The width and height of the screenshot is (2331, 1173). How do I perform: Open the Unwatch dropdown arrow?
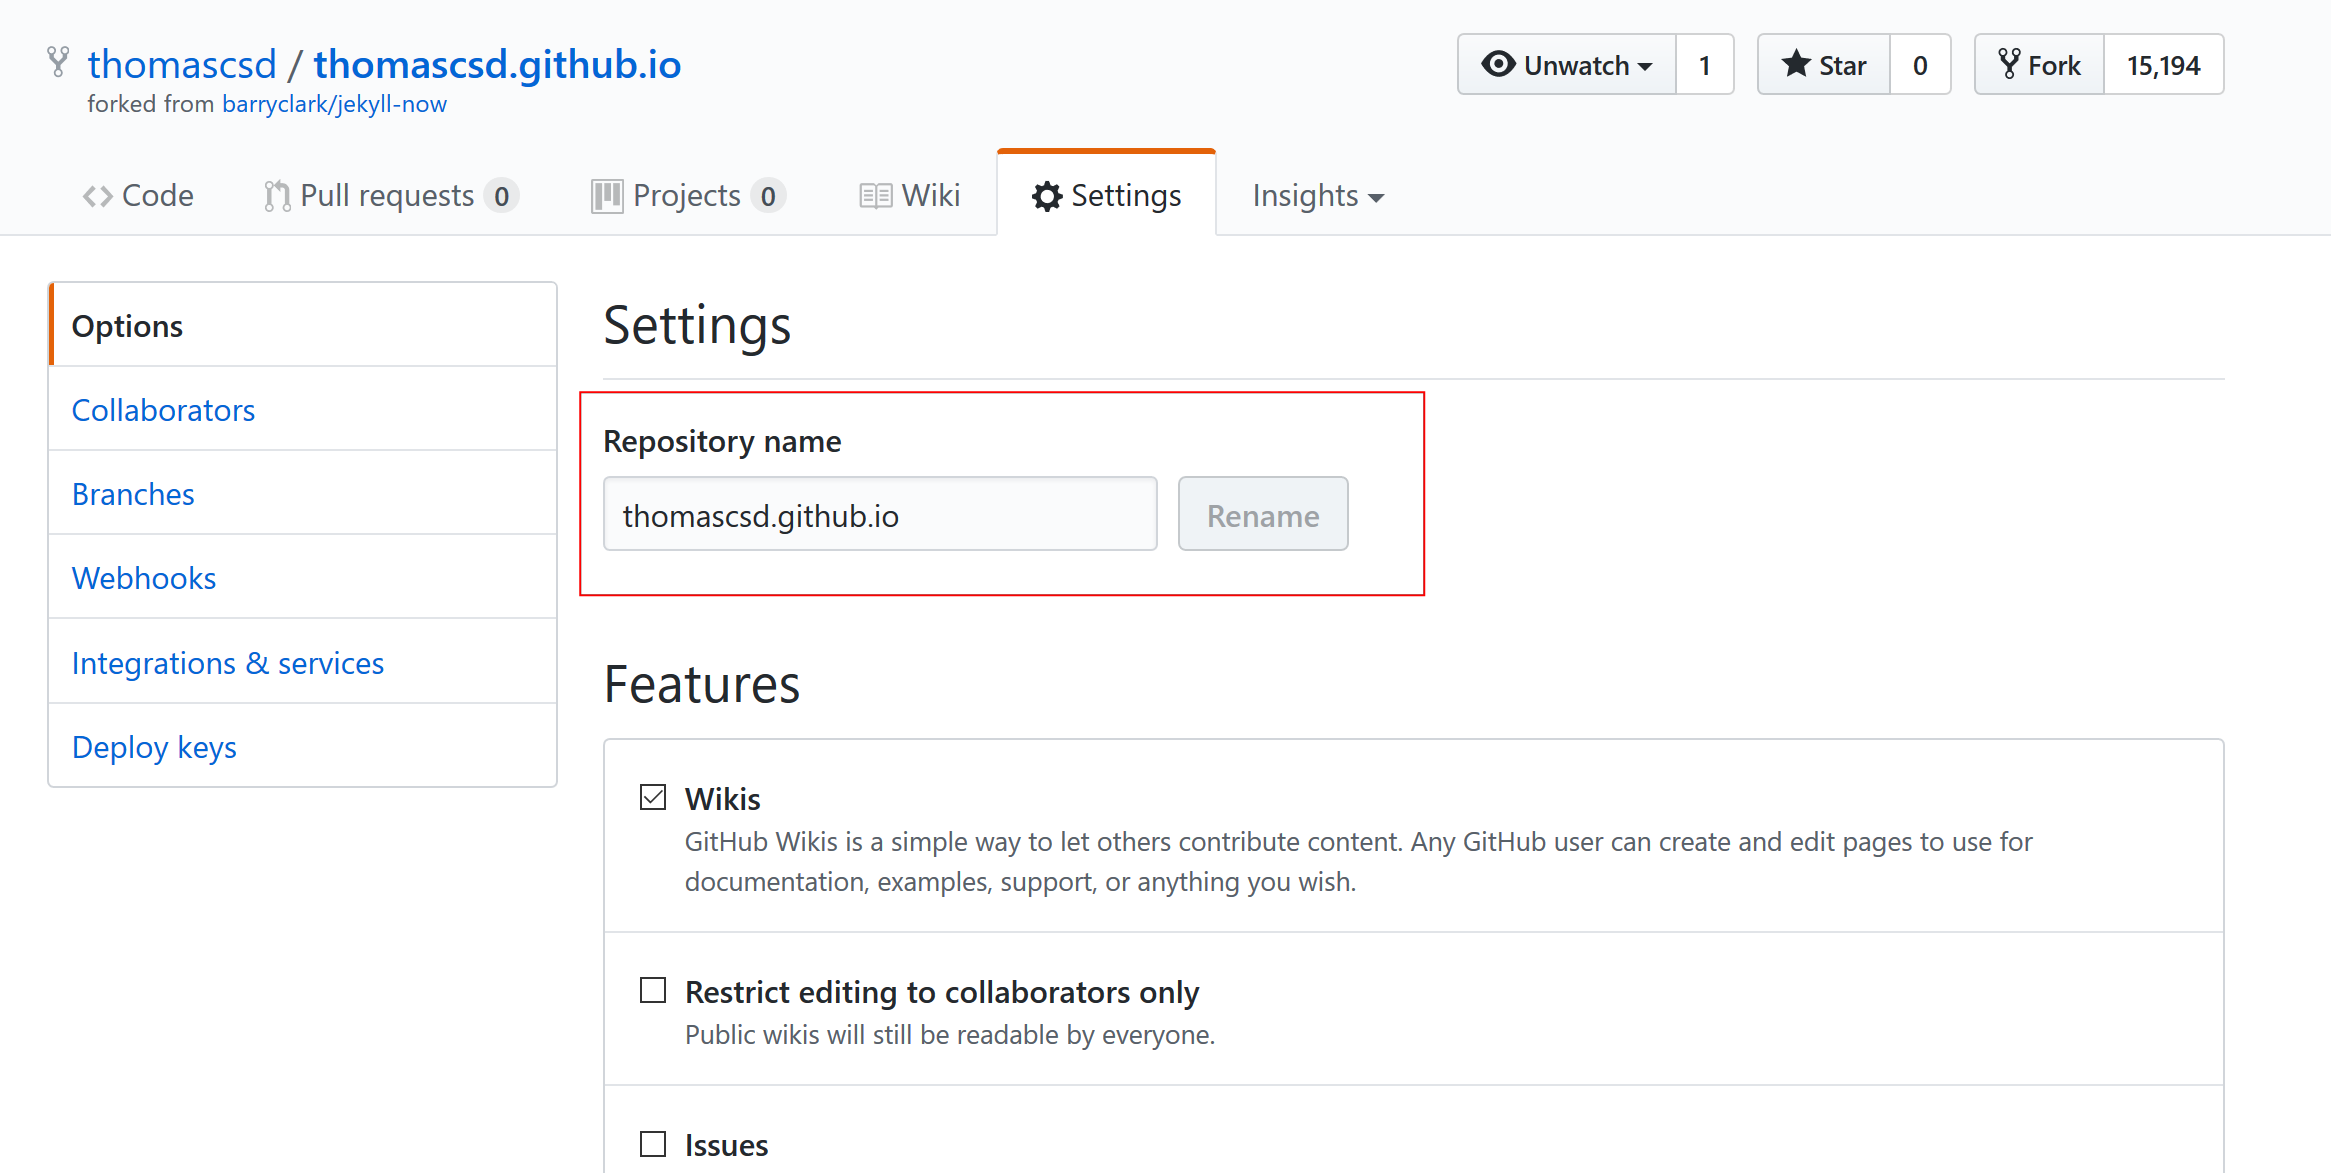[1645, 66]
